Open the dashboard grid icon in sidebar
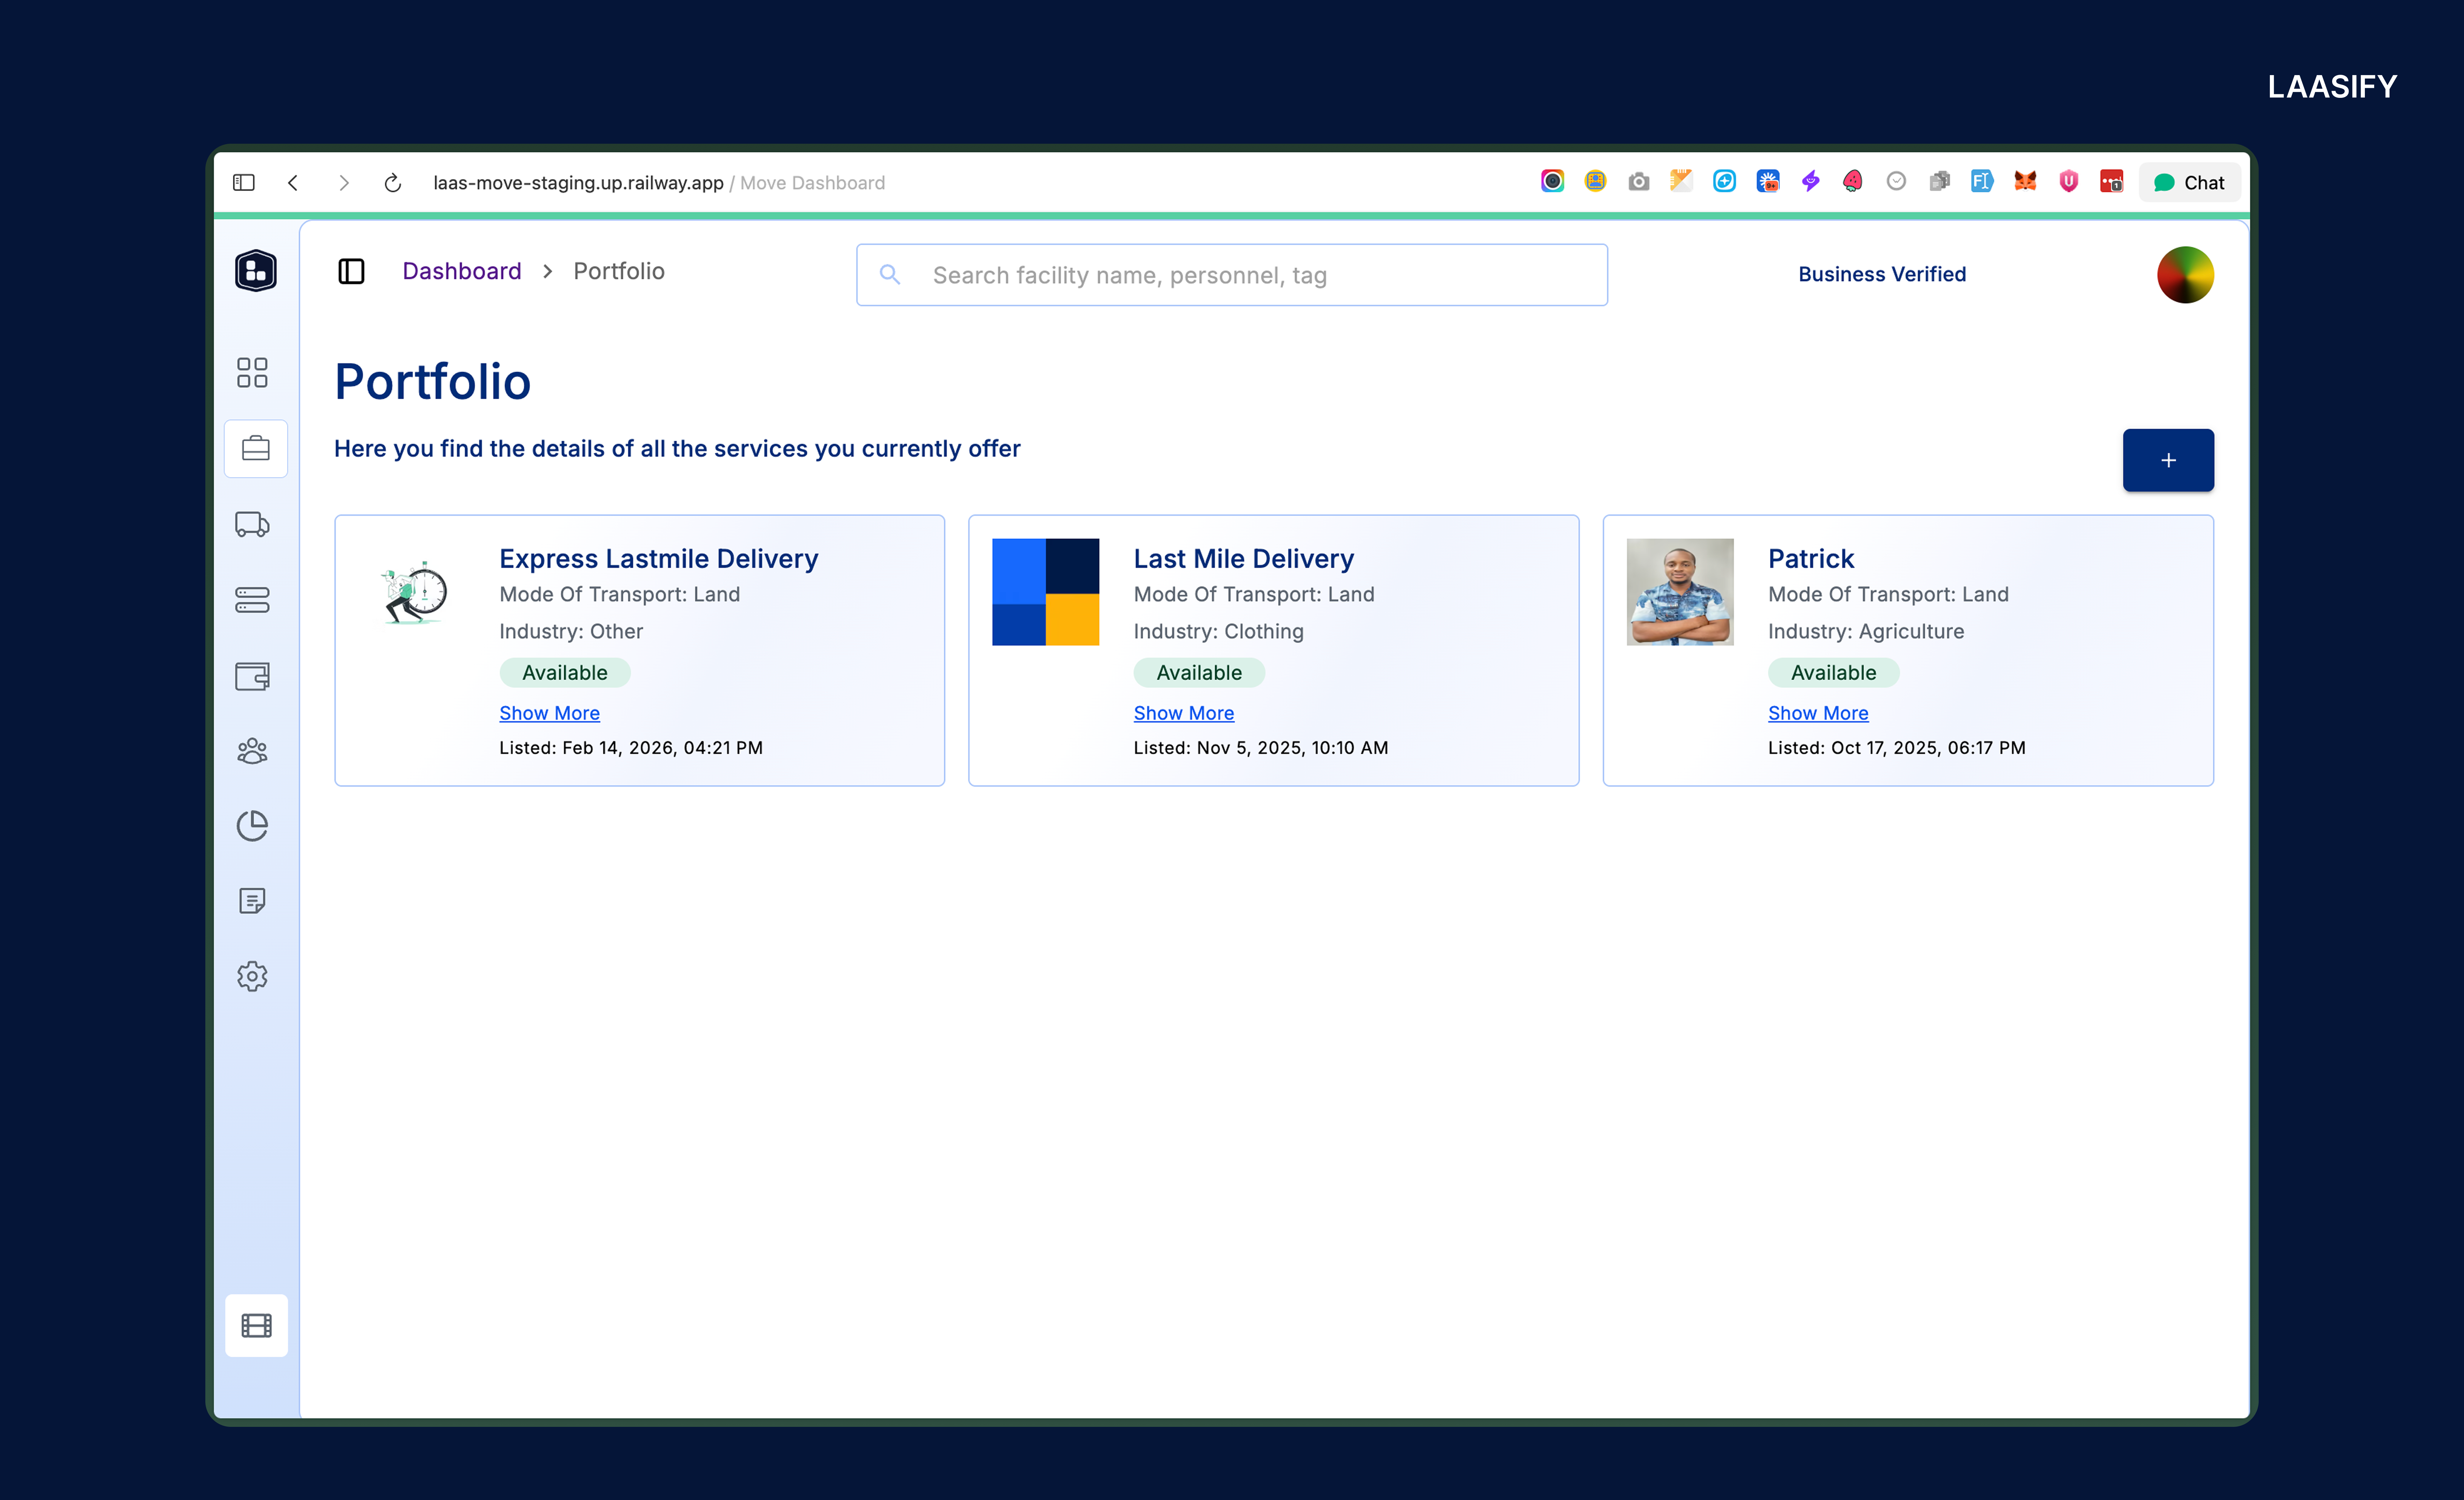This screenshot has height=1500, width=2464. (x=252, y=373)
